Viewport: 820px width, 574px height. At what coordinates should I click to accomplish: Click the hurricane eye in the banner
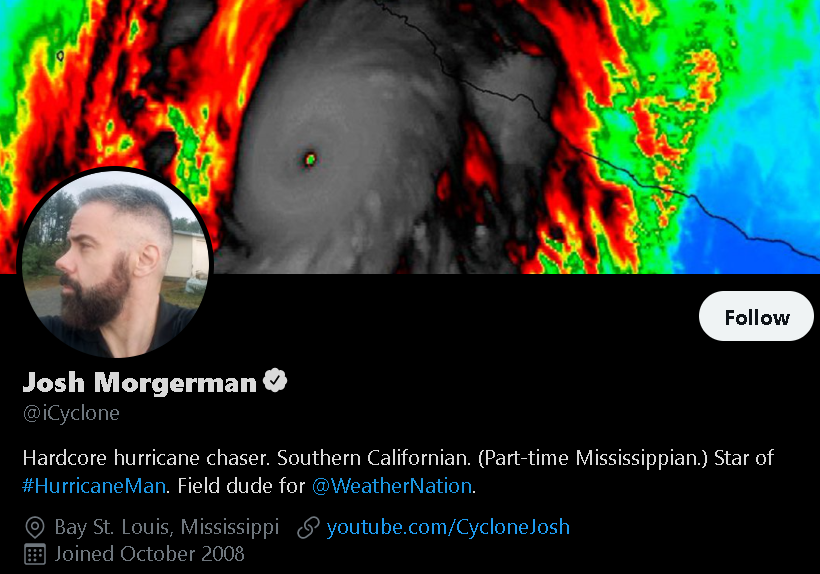pyautogui.click(x=310, y=159)
